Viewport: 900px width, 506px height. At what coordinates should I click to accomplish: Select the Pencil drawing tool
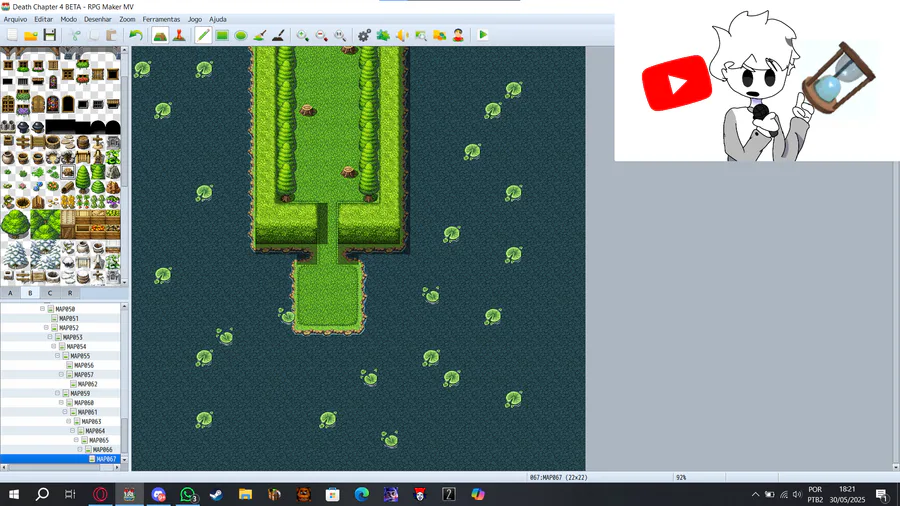point(203,35)
